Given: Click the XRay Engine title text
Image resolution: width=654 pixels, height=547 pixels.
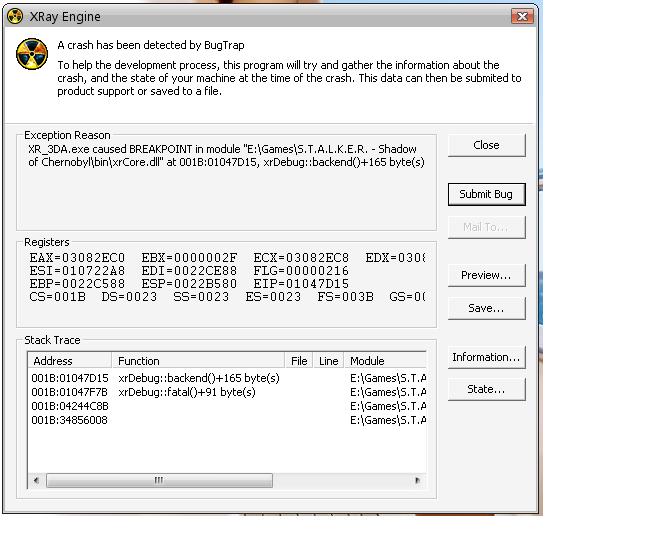Looking at the screenshot, I should tap(65, 17).
